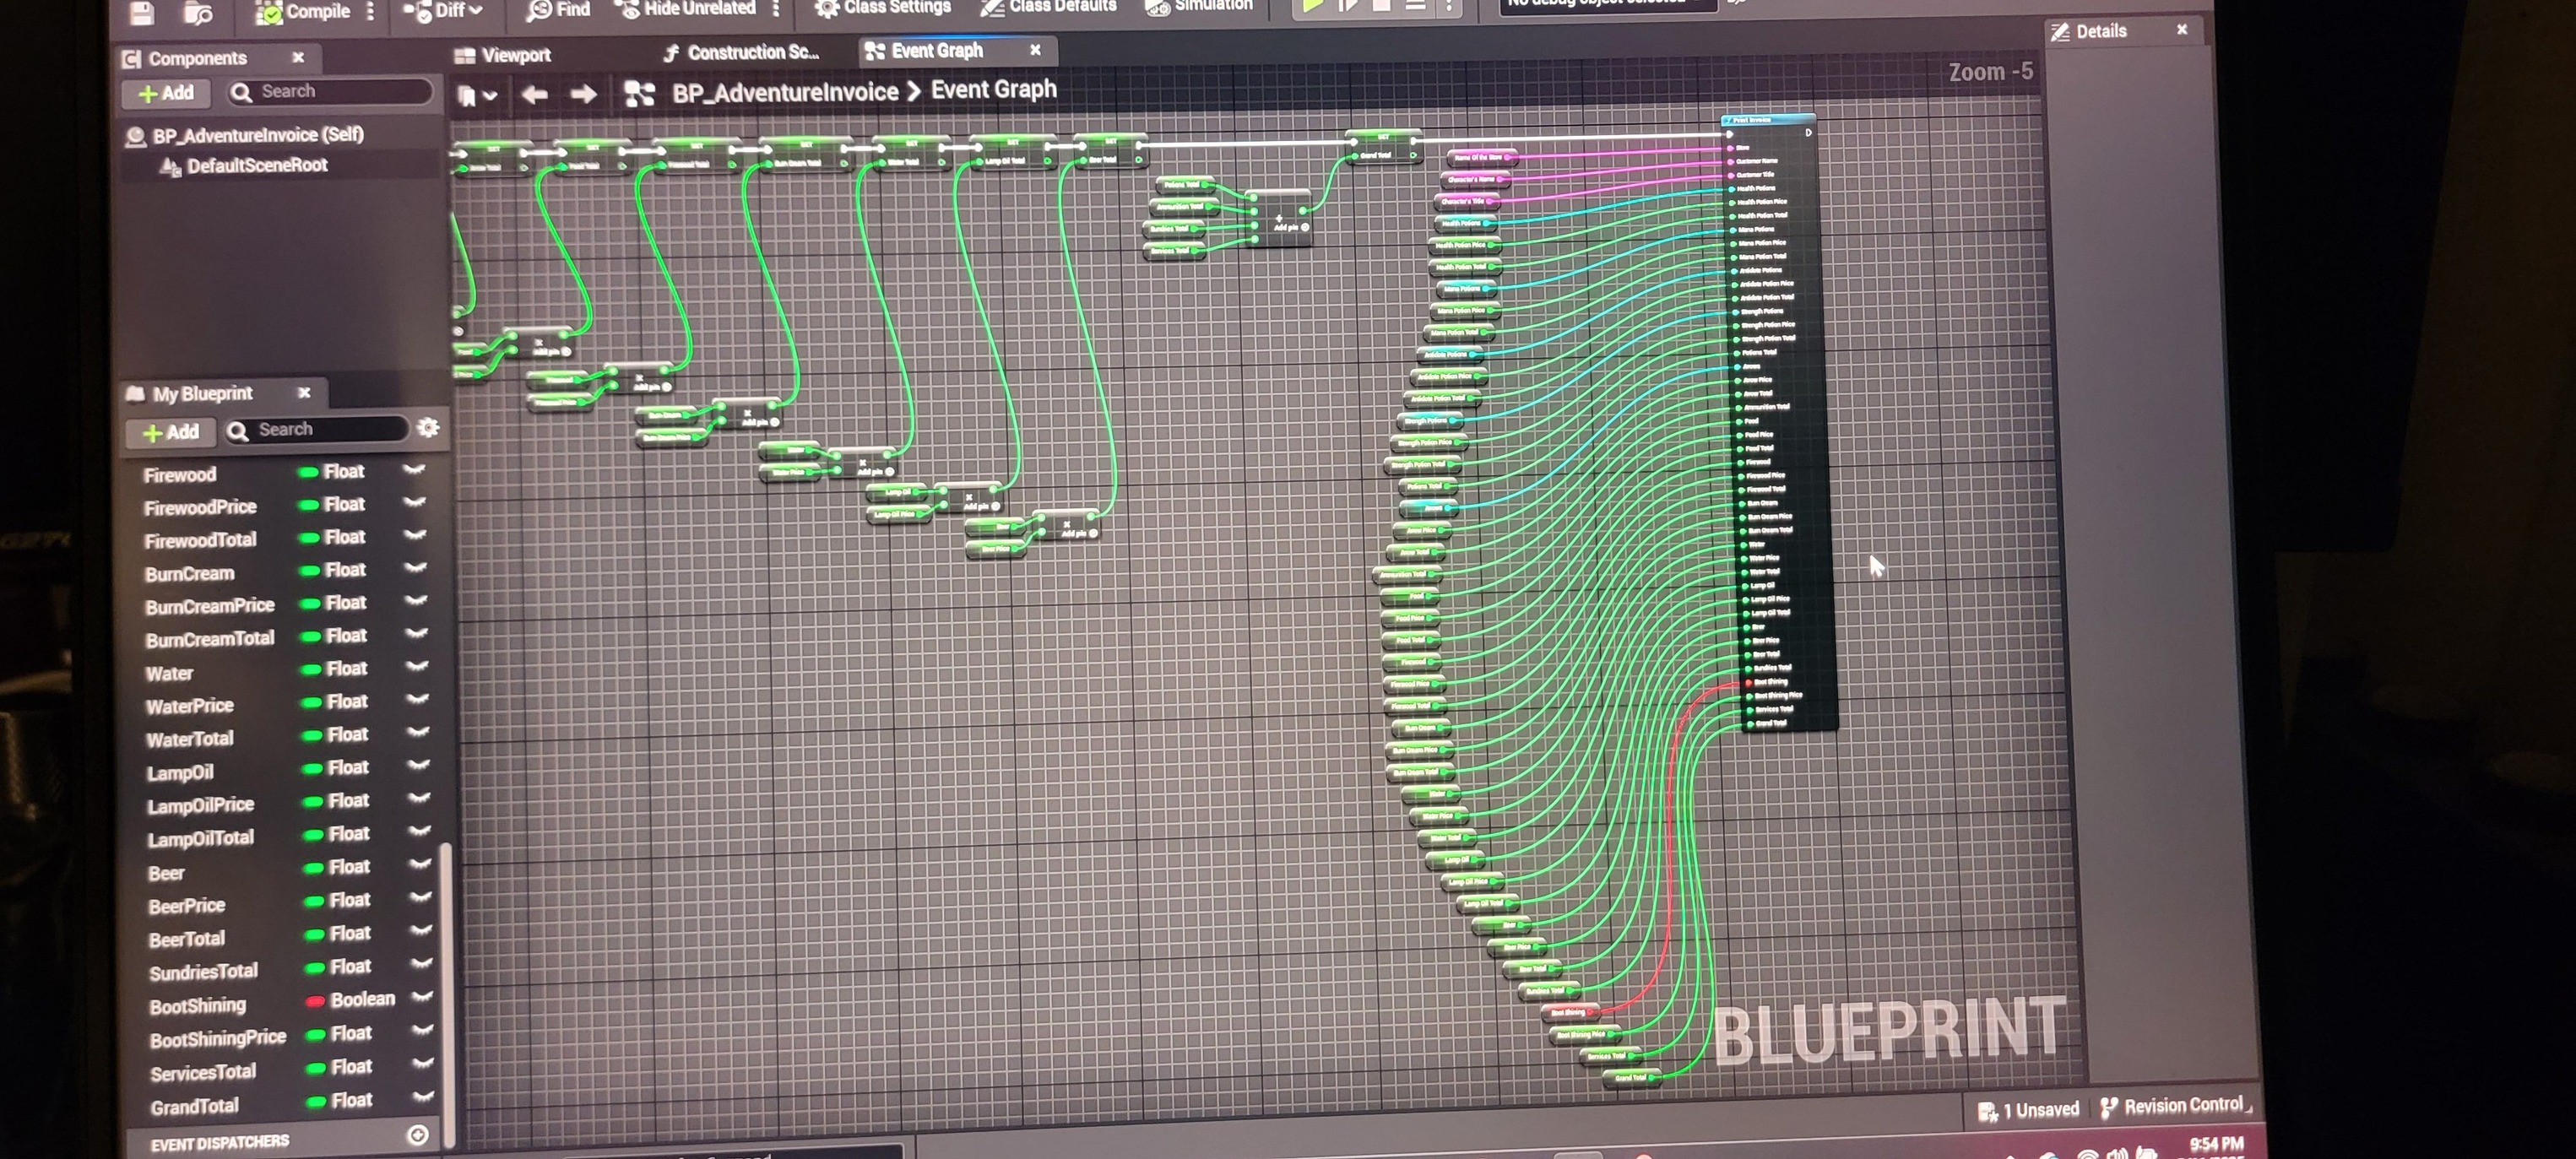Close the Event Graph tab
Viewport: 2576px width, 1159px height.
pyautogui.click(x=1035, y=50)
